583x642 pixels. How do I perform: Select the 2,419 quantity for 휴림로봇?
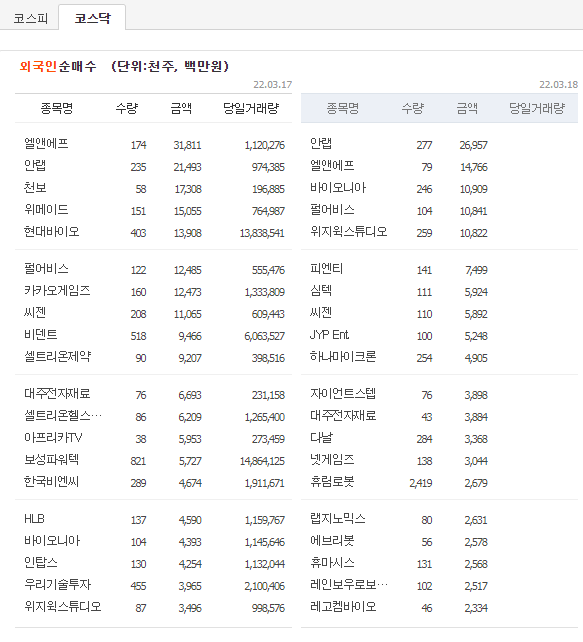420,483
